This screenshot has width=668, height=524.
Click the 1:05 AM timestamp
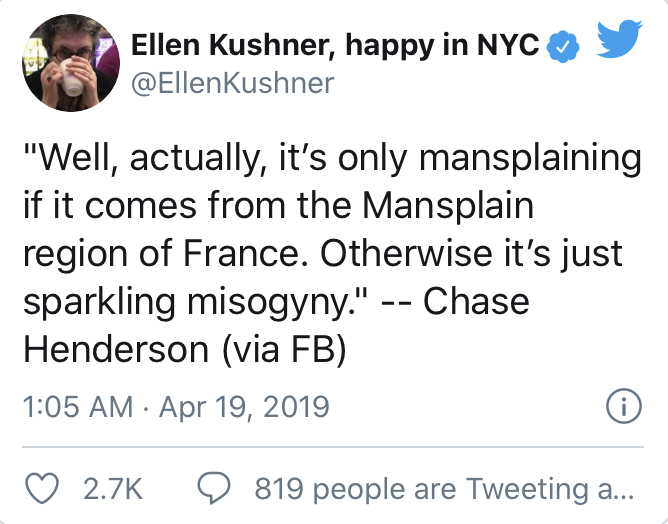click(x=78, y=406)
